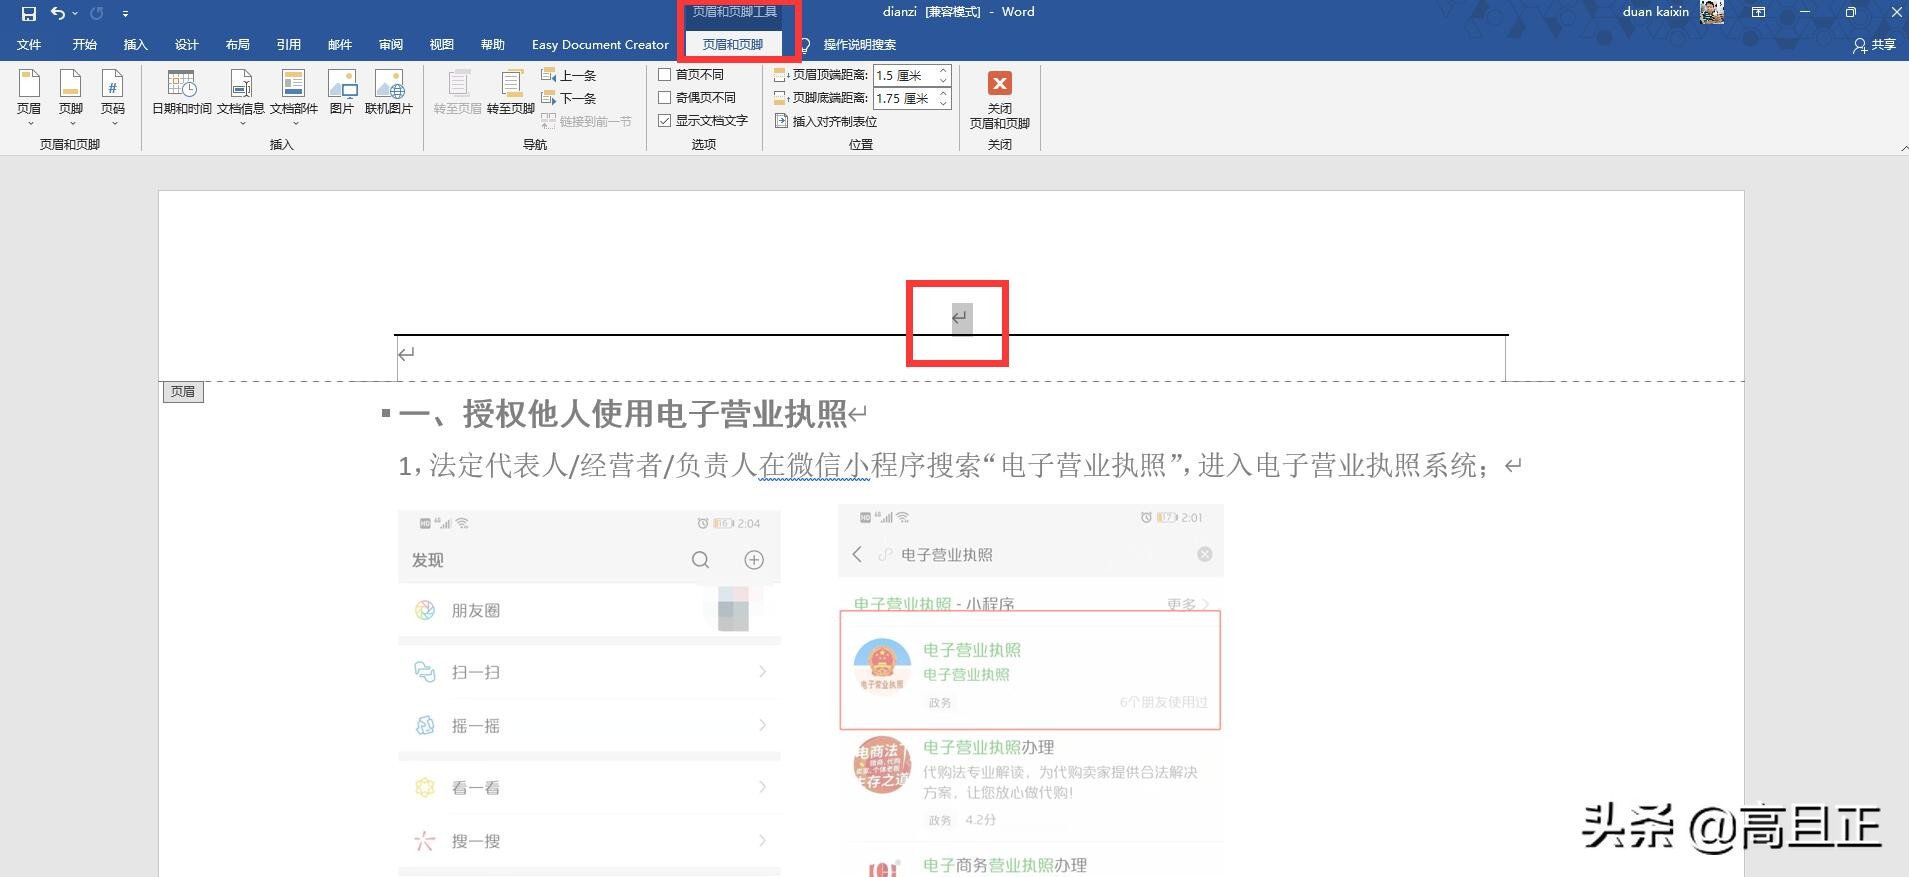Click the 联机图片 (Online Pictures) icon
This screenshot has width=1909, height=877.
pyautogui.click(x=388, y=84)
